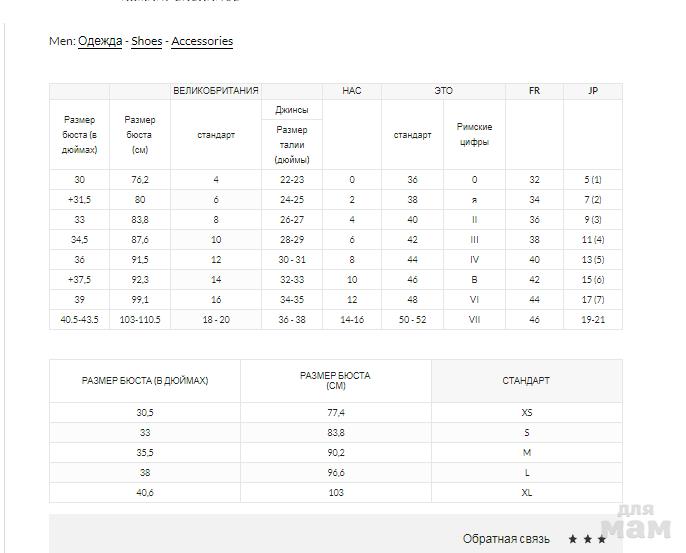The image size is (686, 553).
Task: Click the РАЗМЕР БЮСТА (В ДЮЙМАХ) header
Action: tap(144, 381)
